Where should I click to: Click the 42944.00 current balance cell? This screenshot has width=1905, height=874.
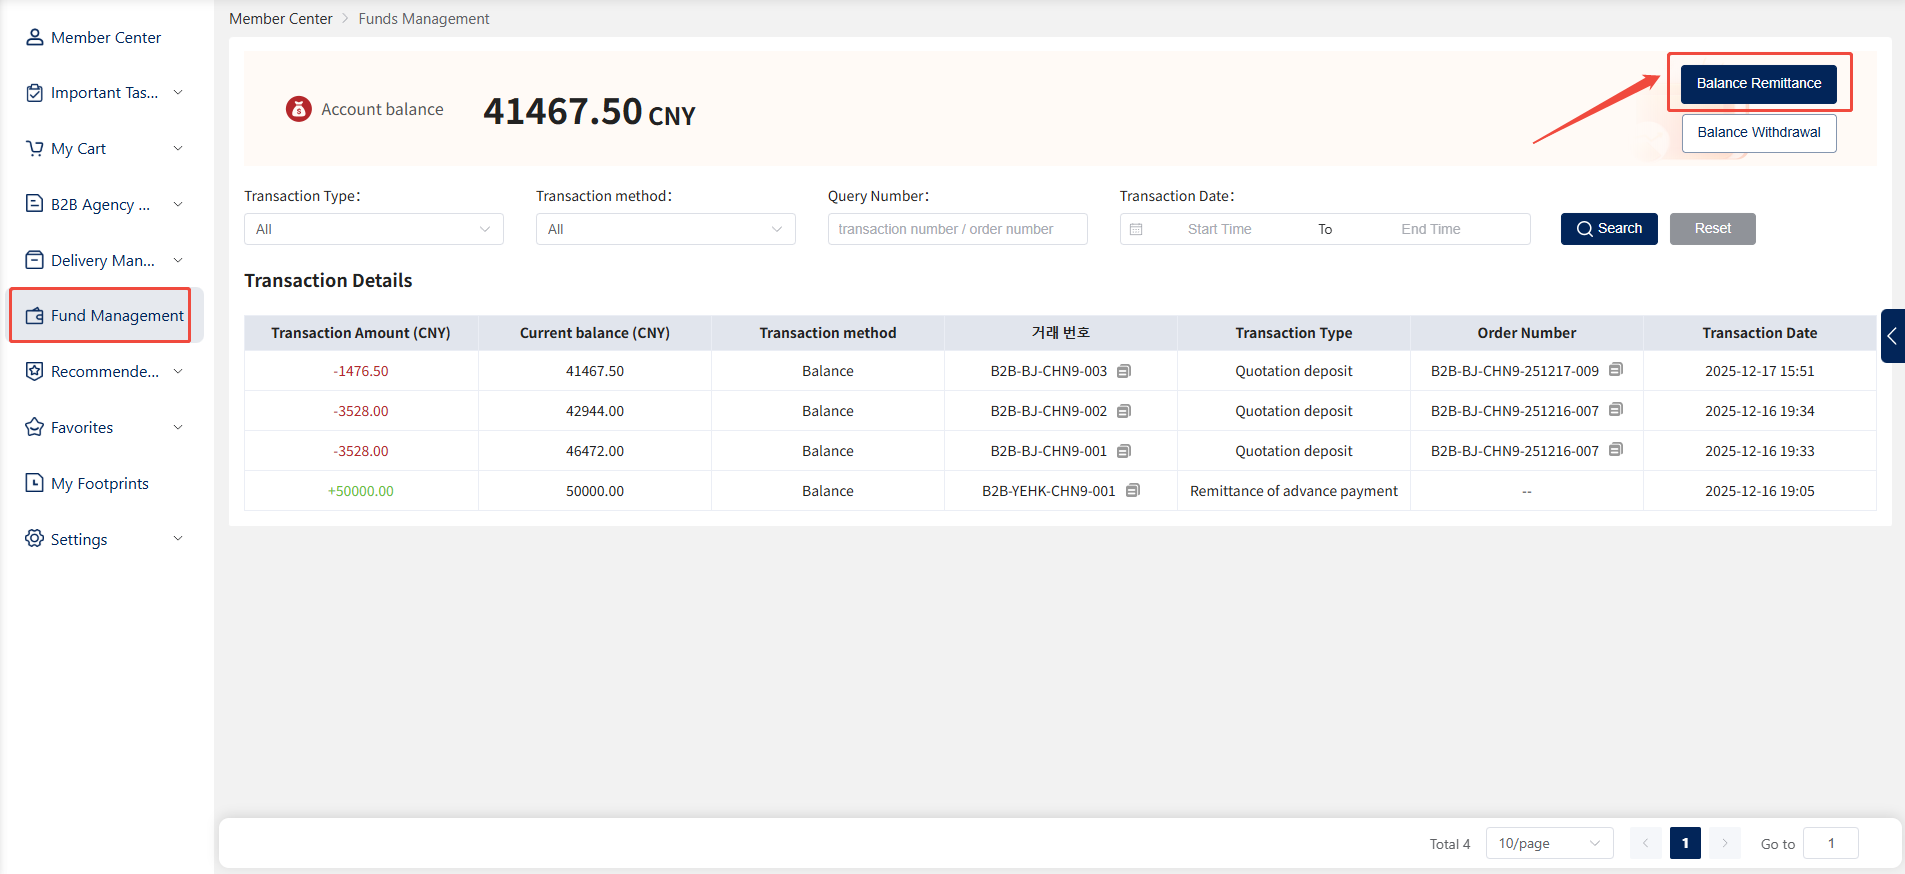click(x=594, y=411)
